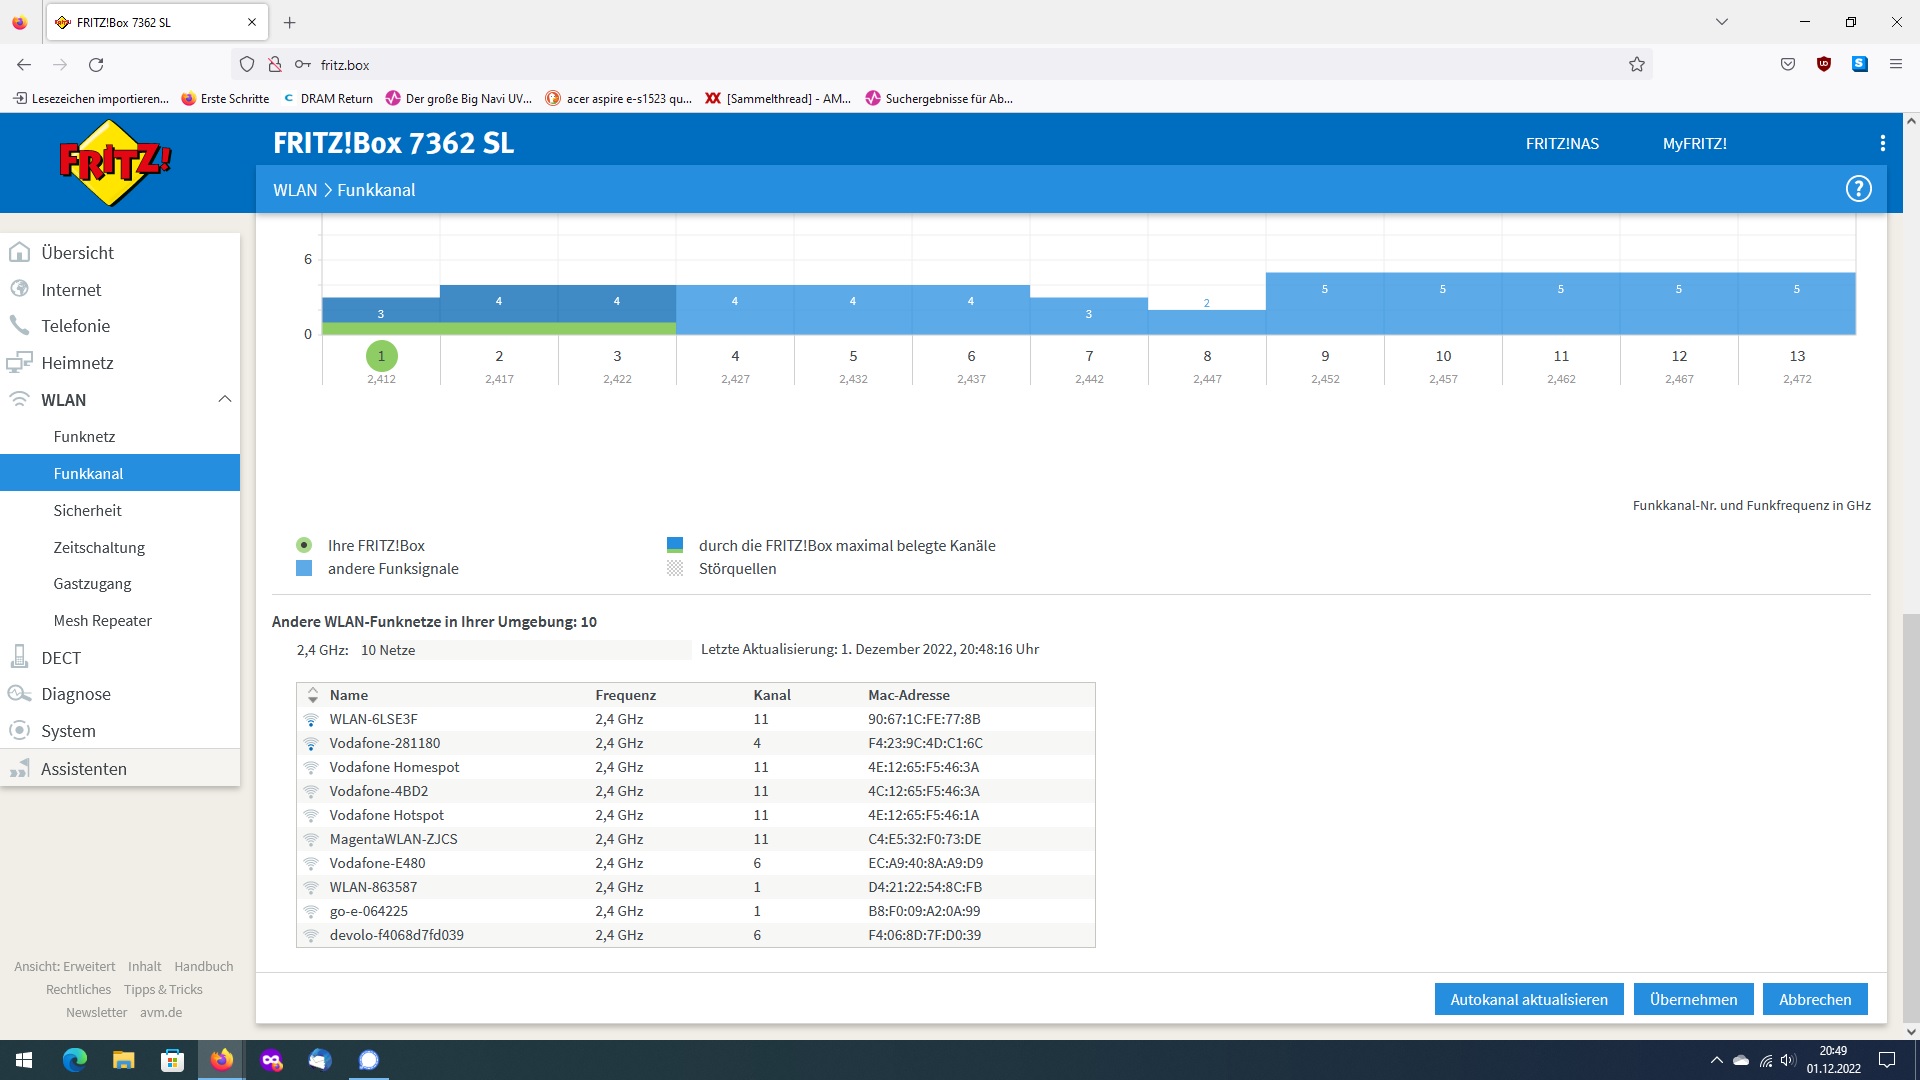Click the FRITZ! logo
1920x1080 pixels.
click(x=115, y=162)
